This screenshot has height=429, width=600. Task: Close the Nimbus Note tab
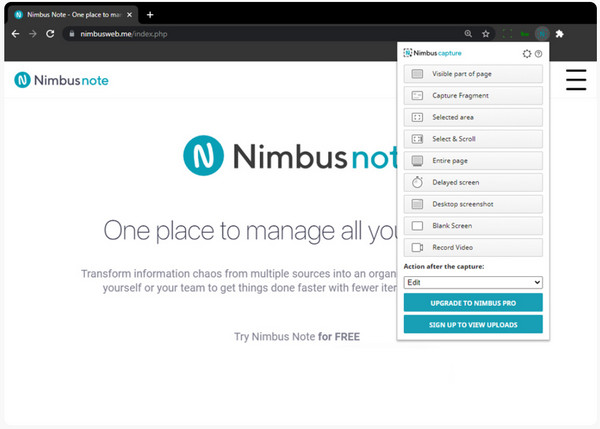[x=129, y=15]
